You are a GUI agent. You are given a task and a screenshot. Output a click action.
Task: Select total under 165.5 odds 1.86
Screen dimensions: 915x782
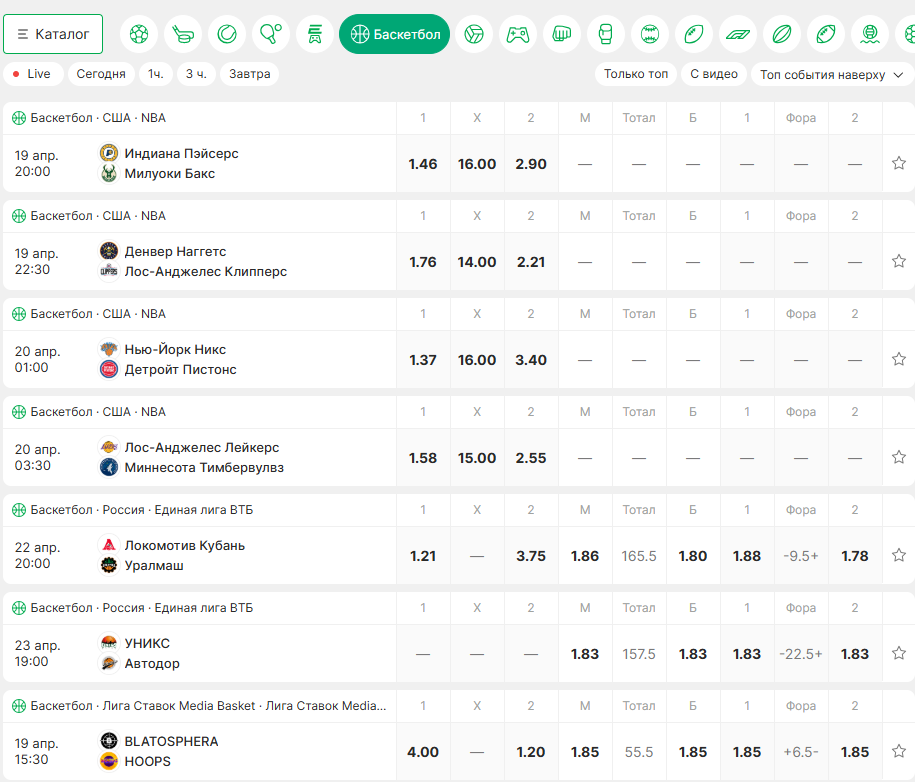pyautogui.click(x=585, y=556)
